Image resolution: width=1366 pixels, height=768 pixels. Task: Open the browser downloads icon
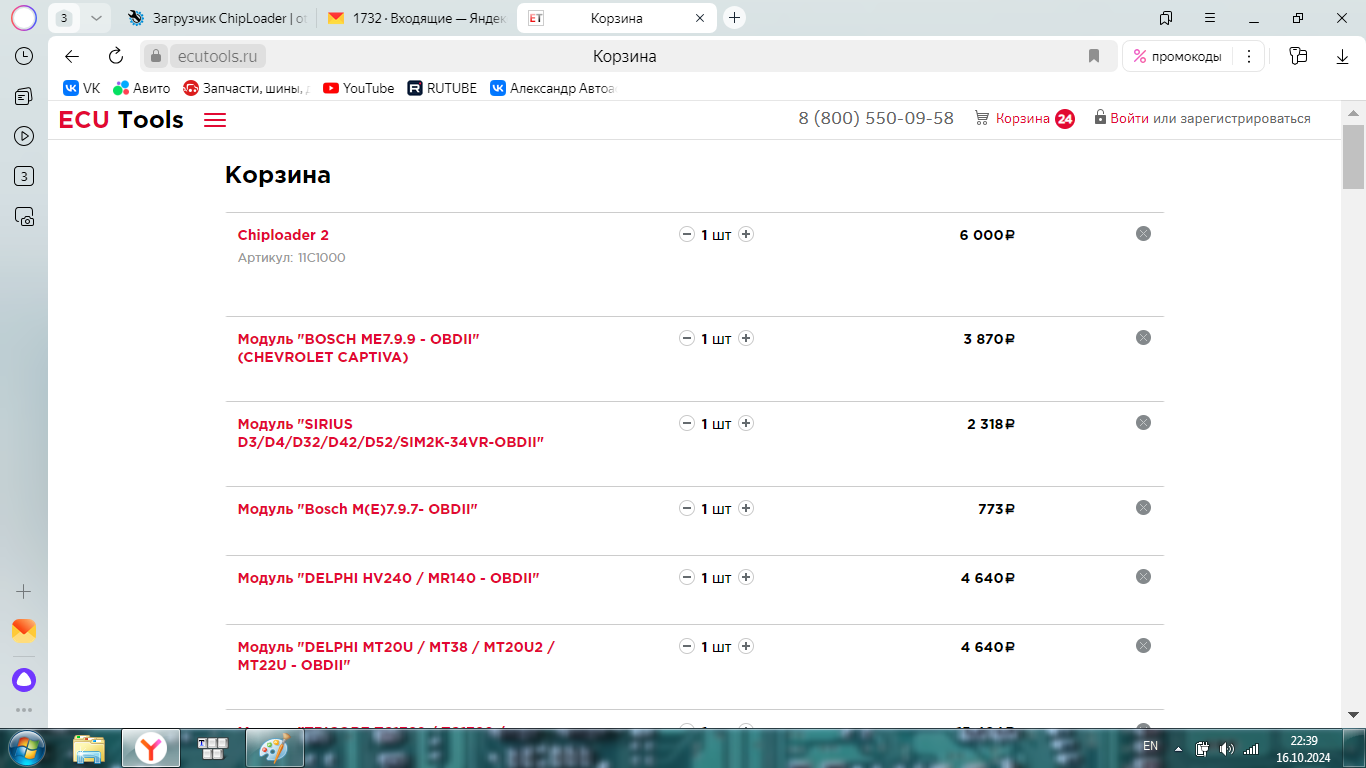click(1342, 56)
